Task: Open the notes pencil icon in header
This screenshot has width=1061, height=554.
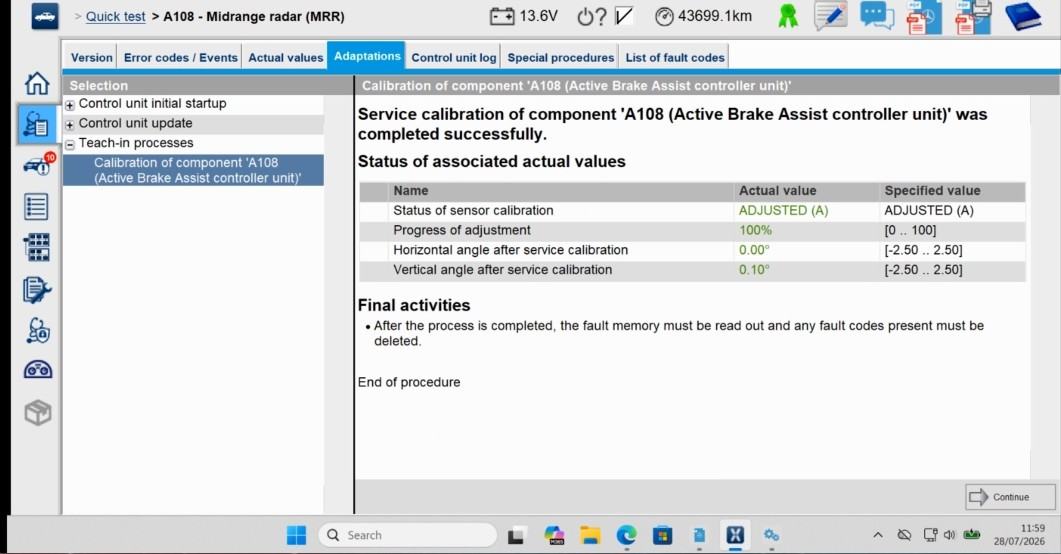Action: [831, 16]
